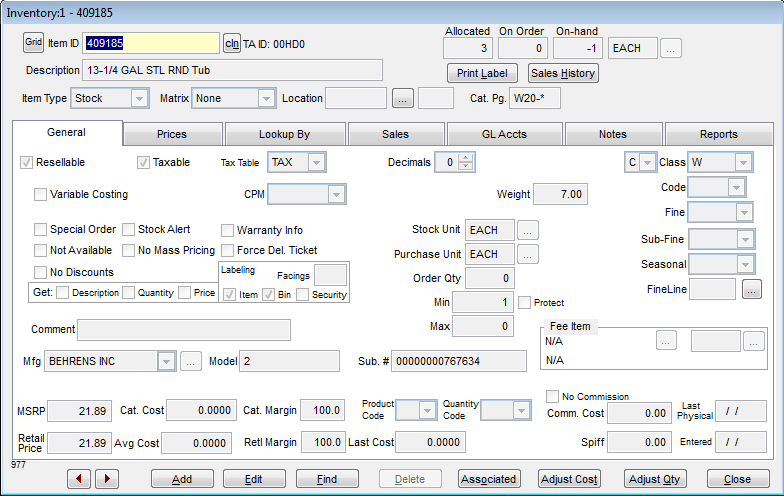Check the Stock Alert box
This screenshot has width=784, height=496.
click(x=128, y=230)
